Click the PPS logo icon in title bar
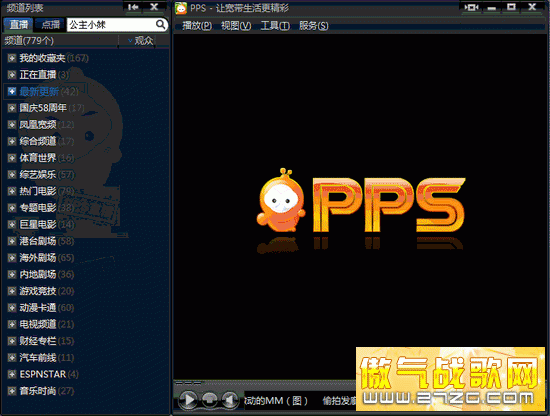 point(181,8)
